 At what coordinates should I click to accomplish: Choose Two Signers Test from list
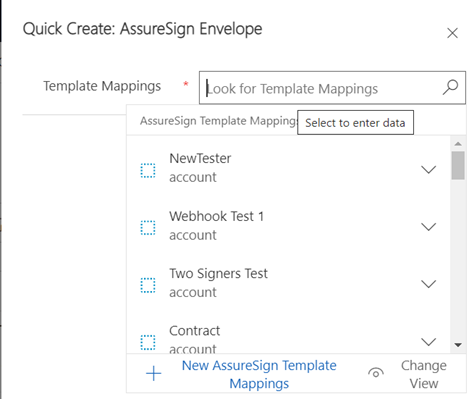[x=288, y=283]
